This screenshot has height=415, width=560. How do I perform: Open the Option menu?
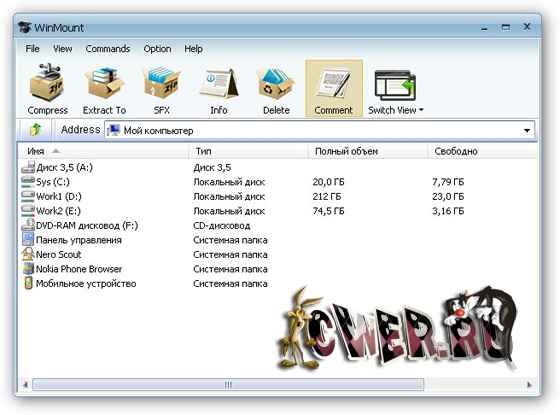click(157, 49)
